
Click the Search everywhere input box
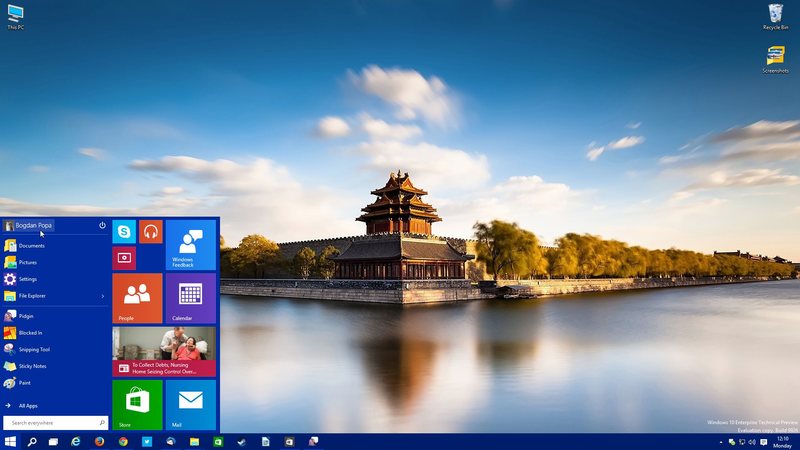click(55, 423)
